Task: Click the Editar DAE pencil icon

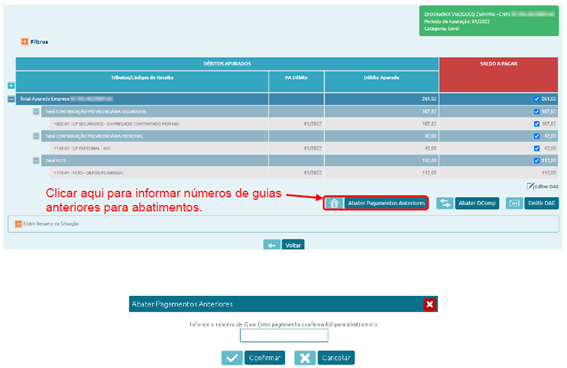Action: click(x=530, y=186)
